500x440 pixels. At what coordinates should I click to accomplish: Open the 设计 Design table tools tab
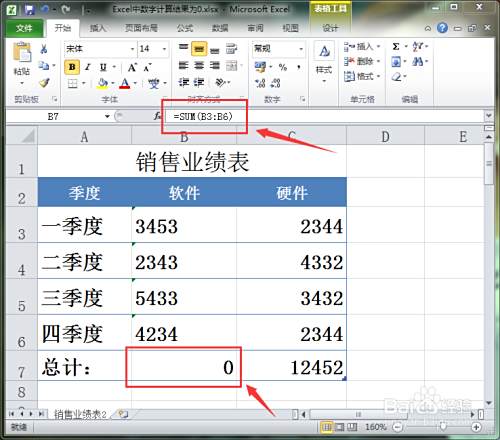(x=330, y=28)
